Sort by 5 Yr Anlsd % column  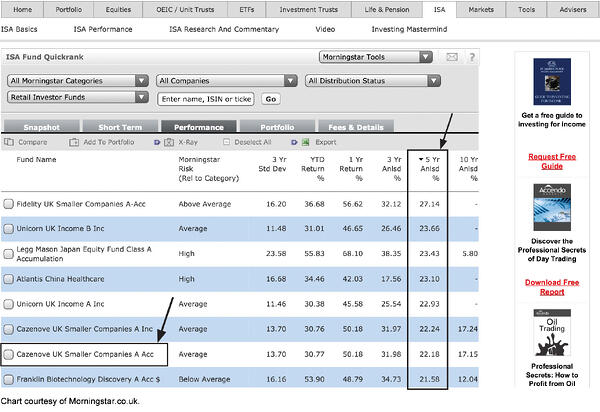tap(429, 169)
